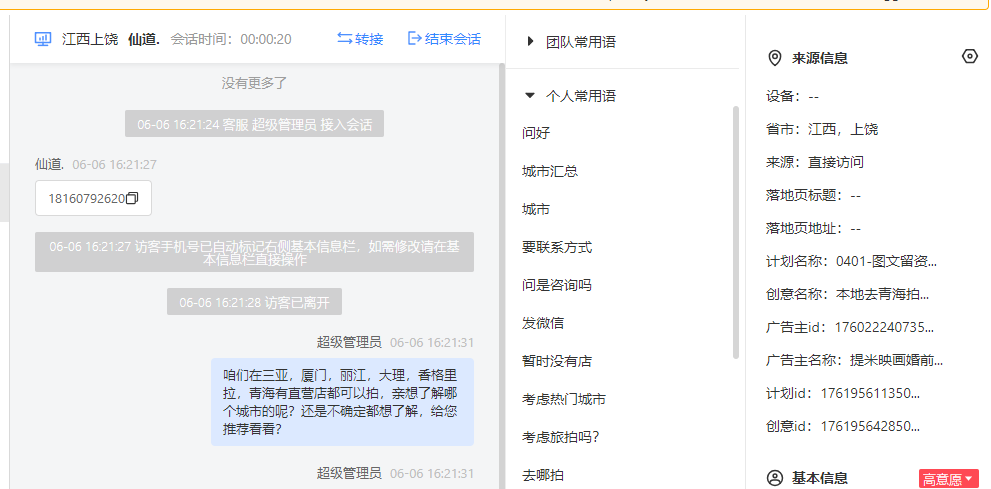Open the 高意愿 intent dropdown
991x489 pixels.
pos(949,479)
